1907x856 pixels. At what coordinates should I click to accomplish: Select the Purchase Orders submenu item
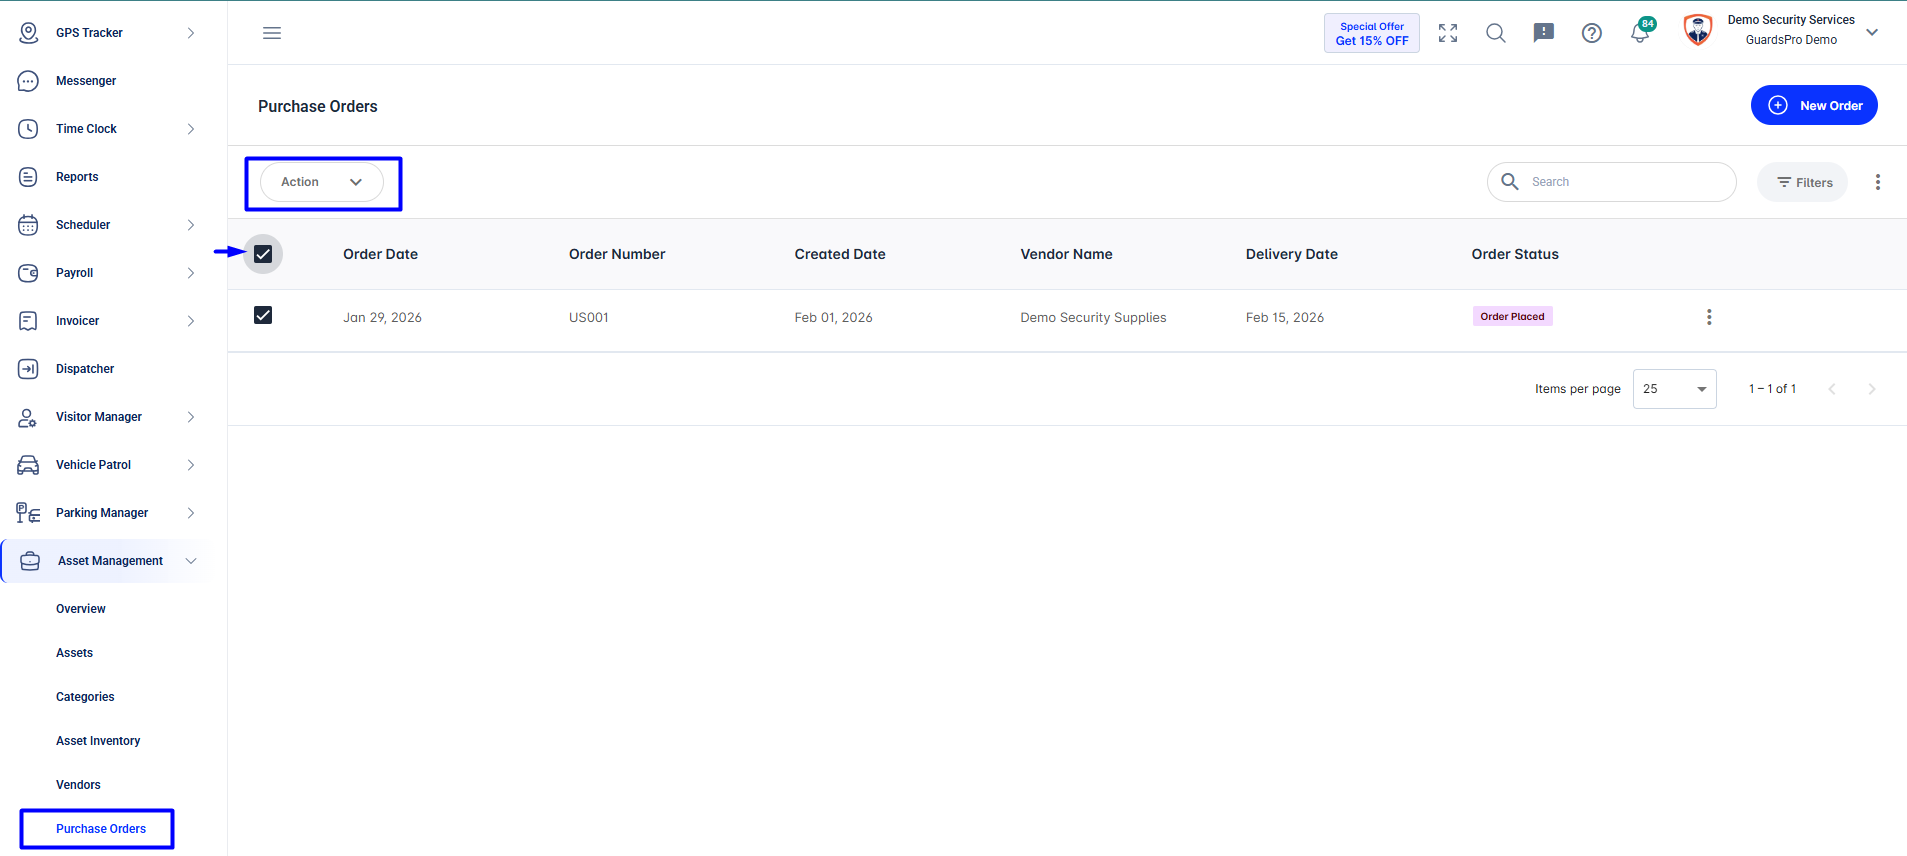point(101,829)
